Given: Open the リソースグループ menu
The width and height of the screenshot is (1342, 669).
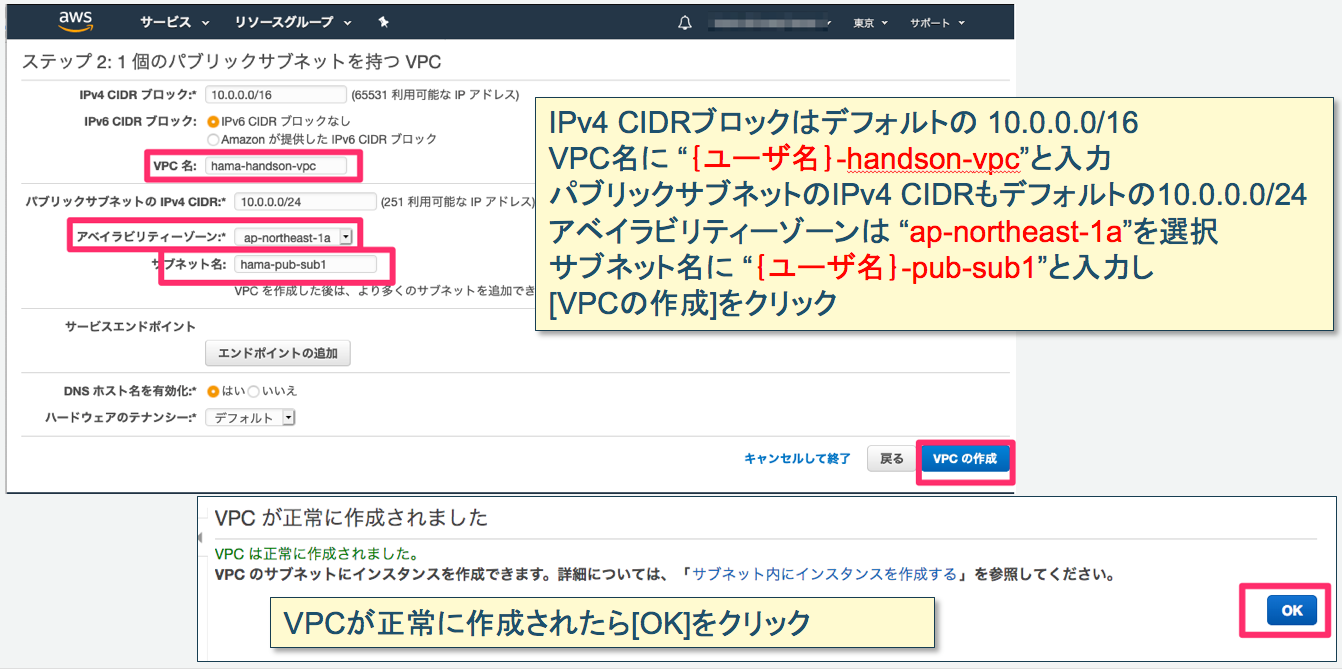Looking at the screenshot, I should click(293, 22).
